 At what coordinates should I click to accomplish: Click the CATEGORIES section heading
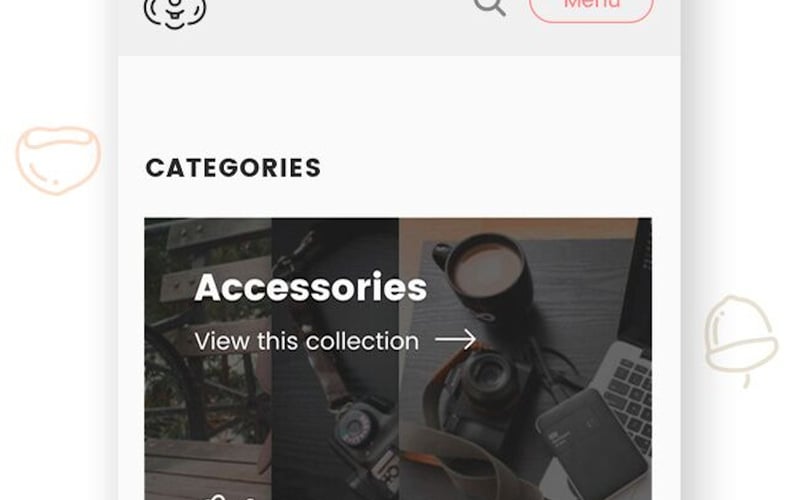[233, 168]
